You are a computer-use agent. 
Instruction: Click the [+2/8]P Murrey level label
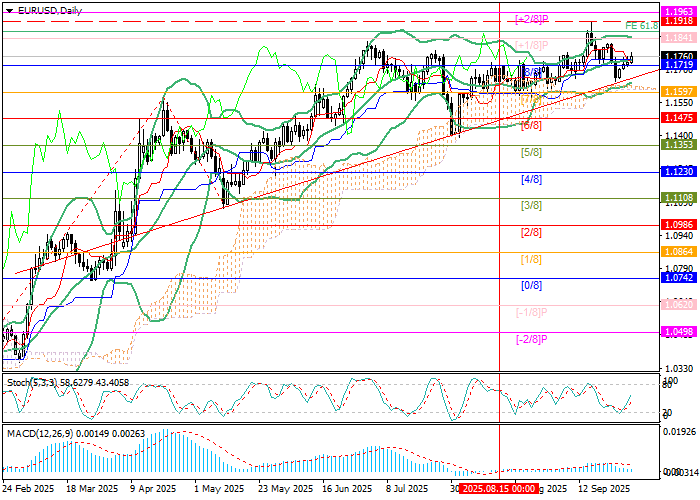[x=534, y=19]
